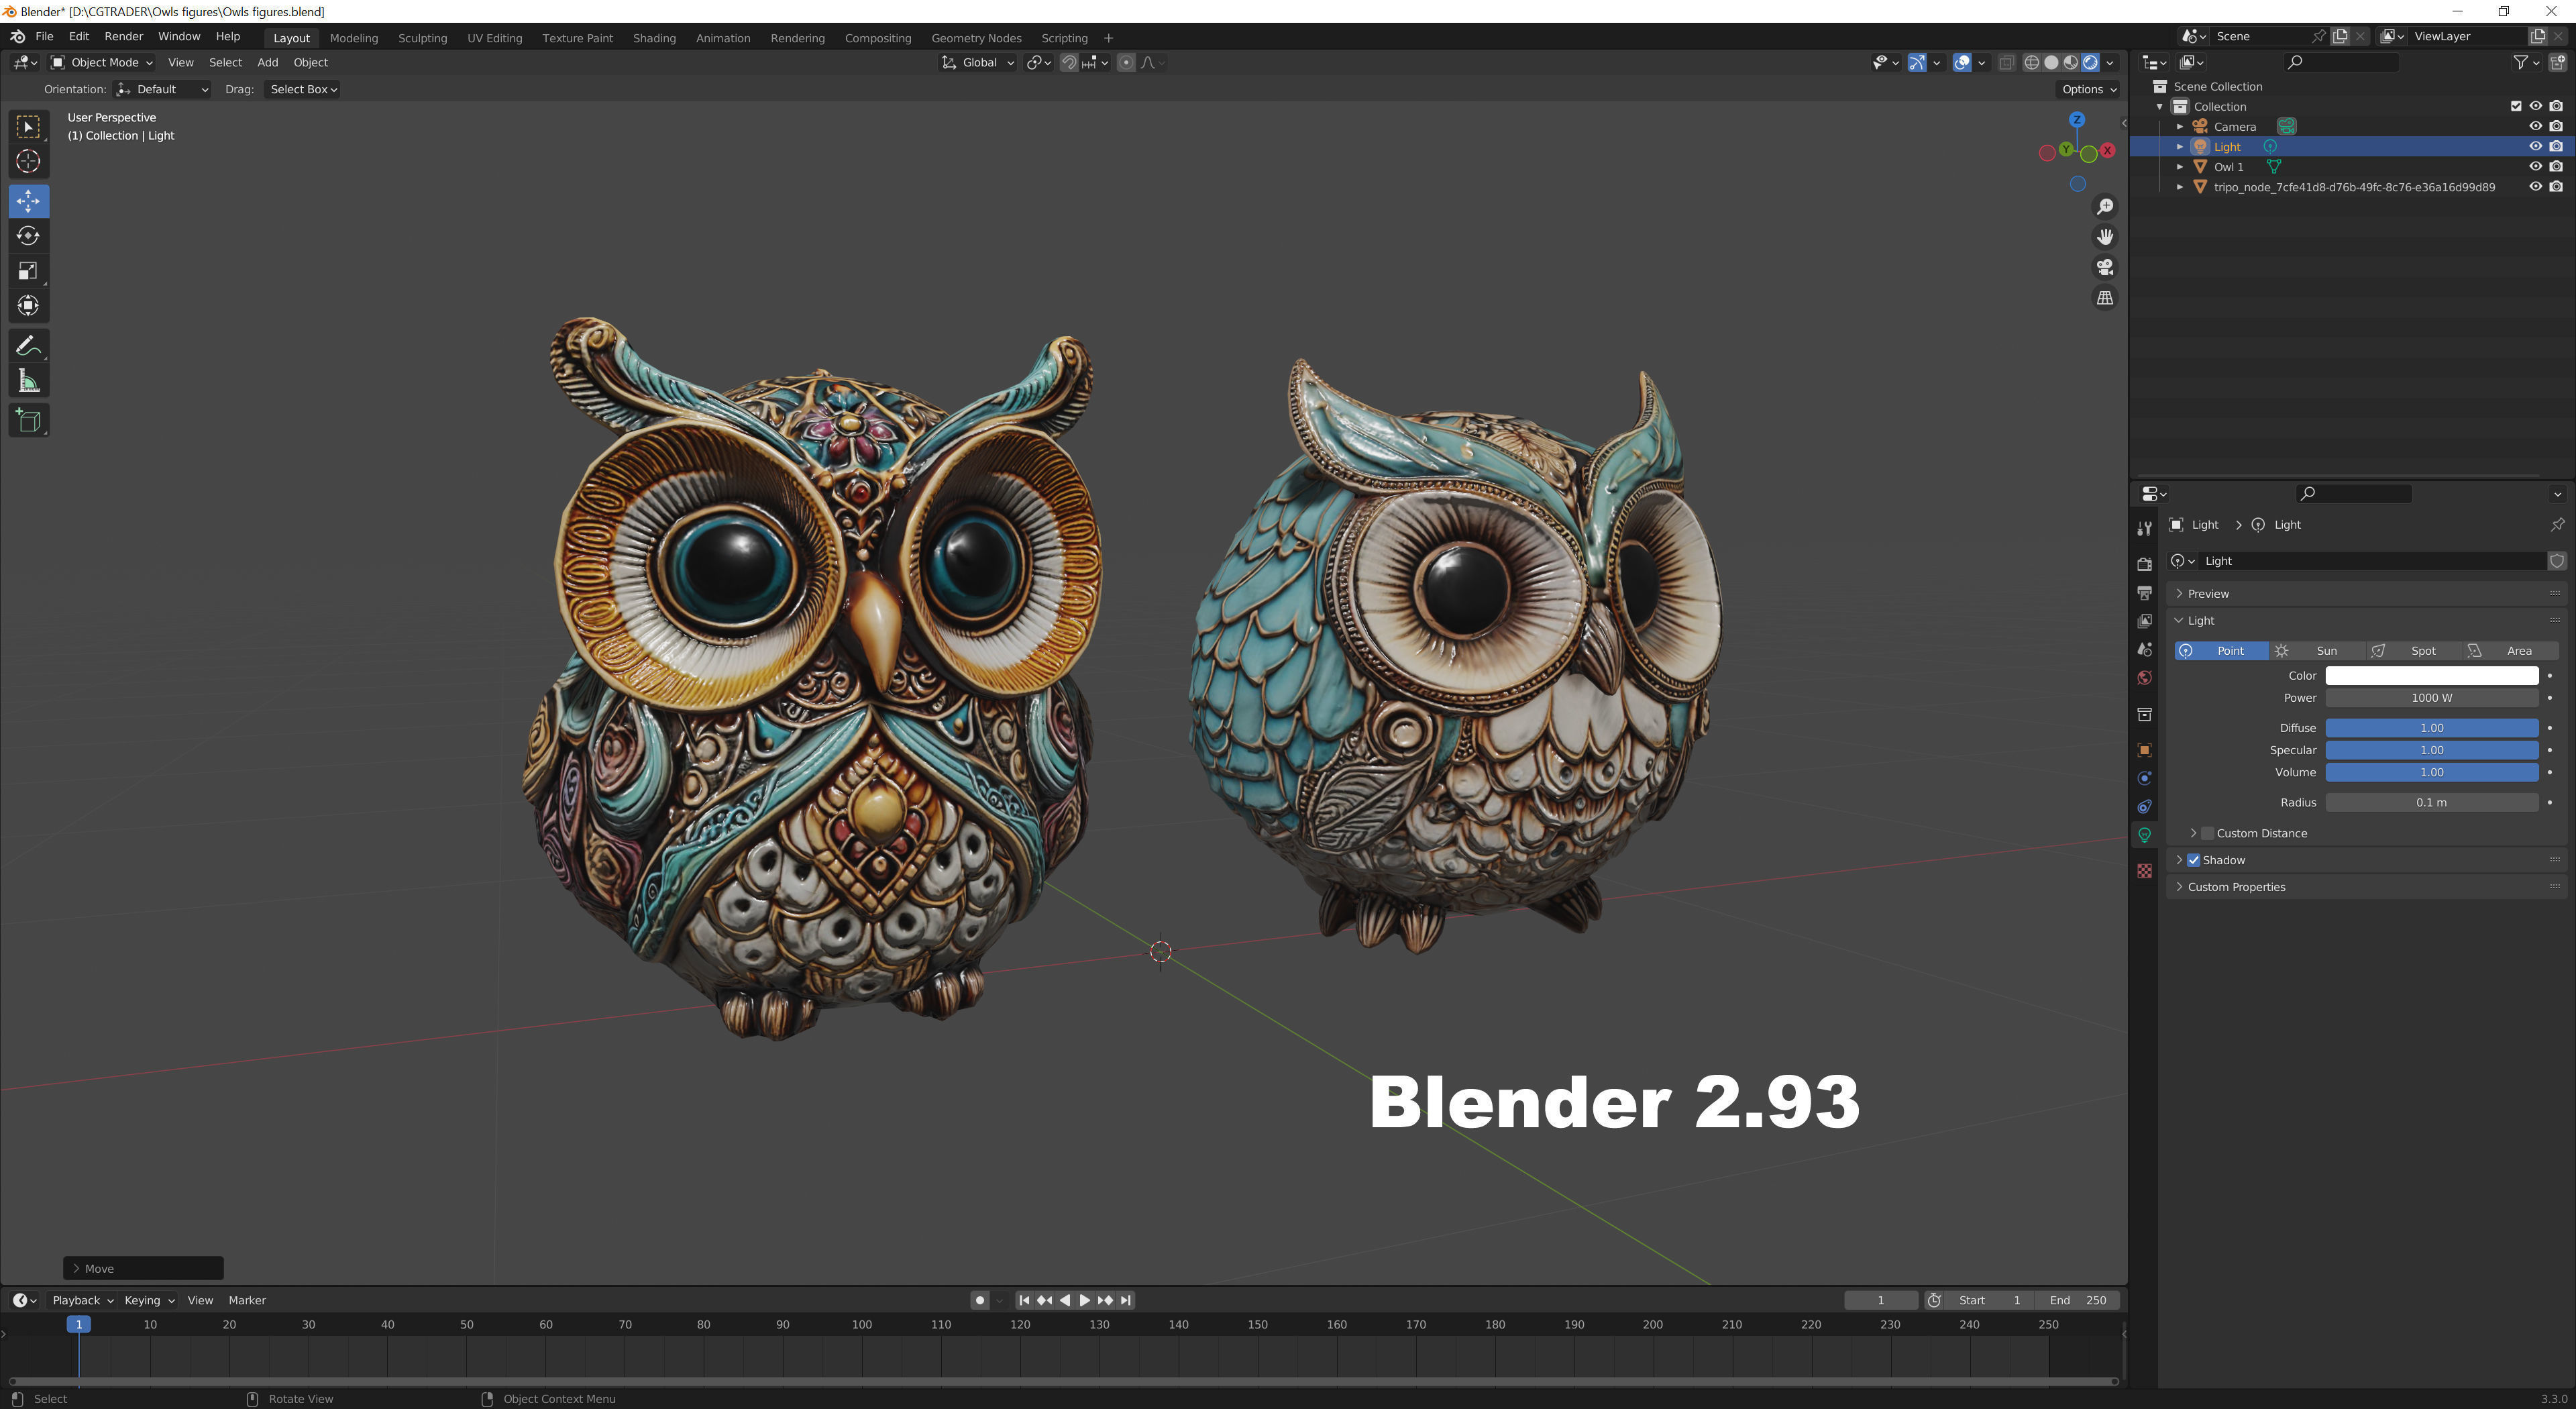Toggle the camera view icon
The width and height of the screenshot is (2576, 1409).
pos(2105,267)
